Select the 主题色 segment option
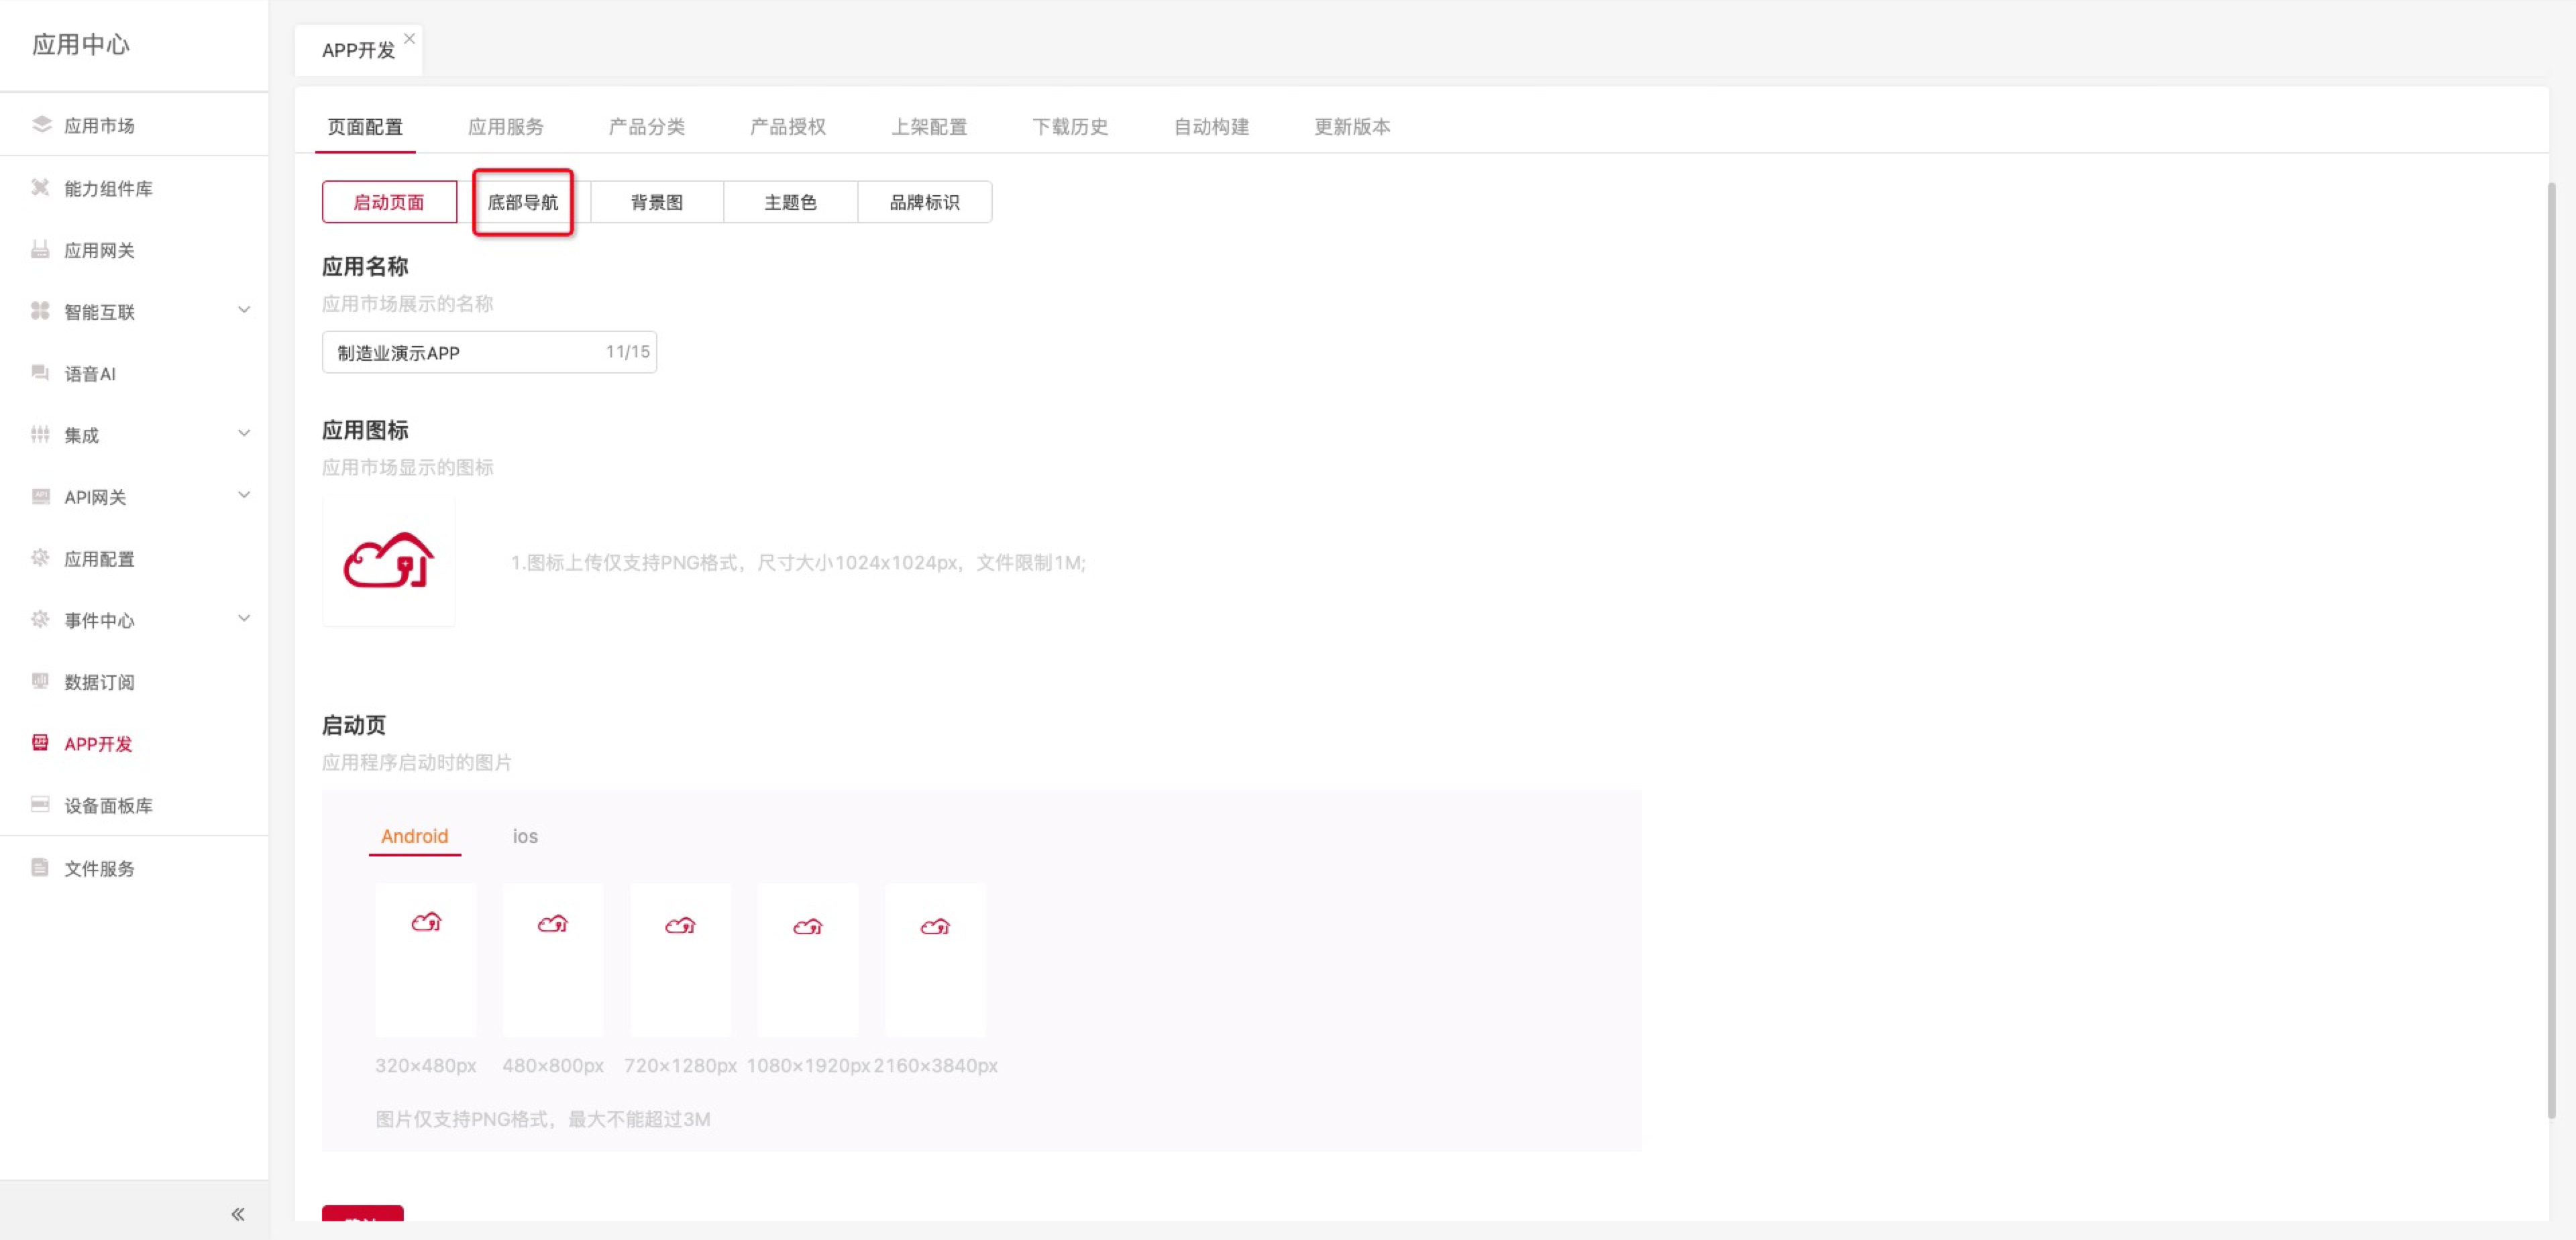2576x1240 pixels. click(790, 202)
